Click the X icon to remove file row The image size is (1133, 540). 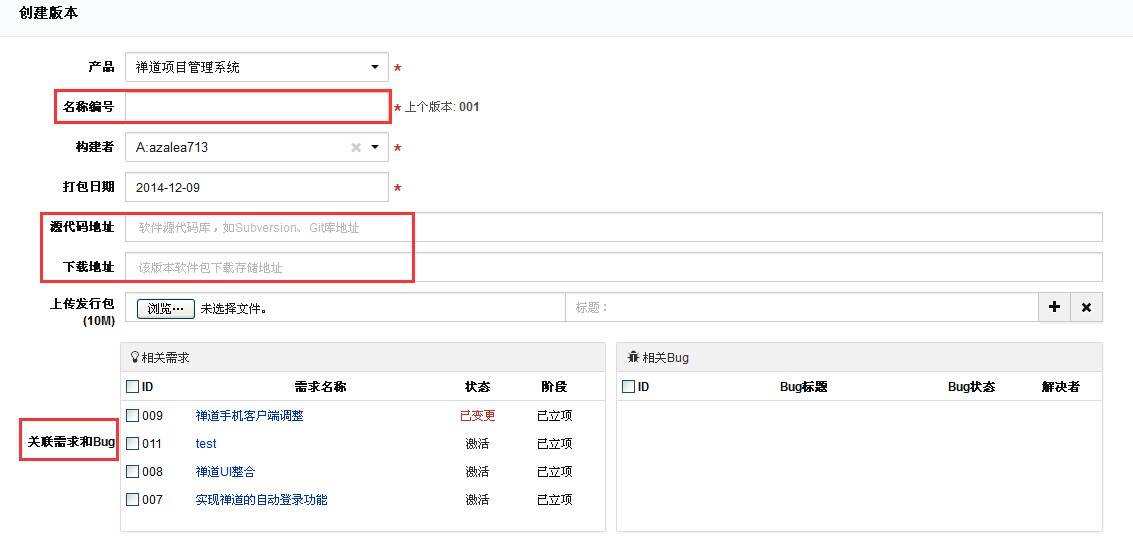tap(1086, 308)
